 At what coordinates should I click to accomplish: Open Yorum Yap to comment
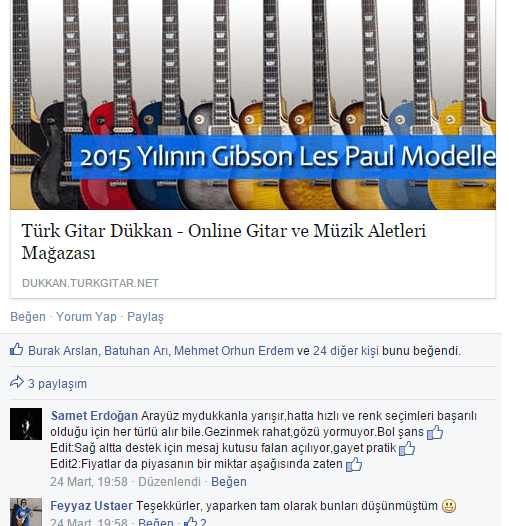(x=86, y=317)
